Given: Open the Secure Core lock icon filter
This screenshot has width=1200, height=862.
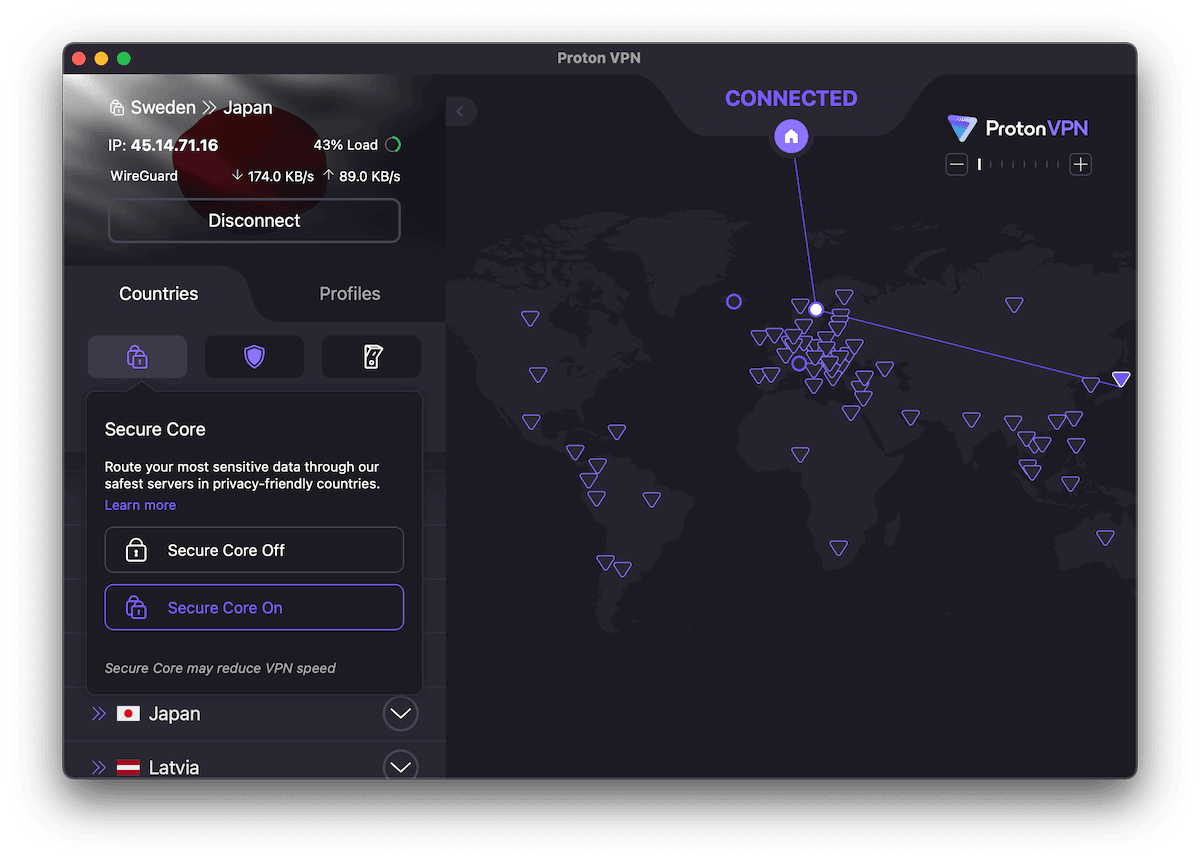Looking at the screenshot, I should (137, 356).
